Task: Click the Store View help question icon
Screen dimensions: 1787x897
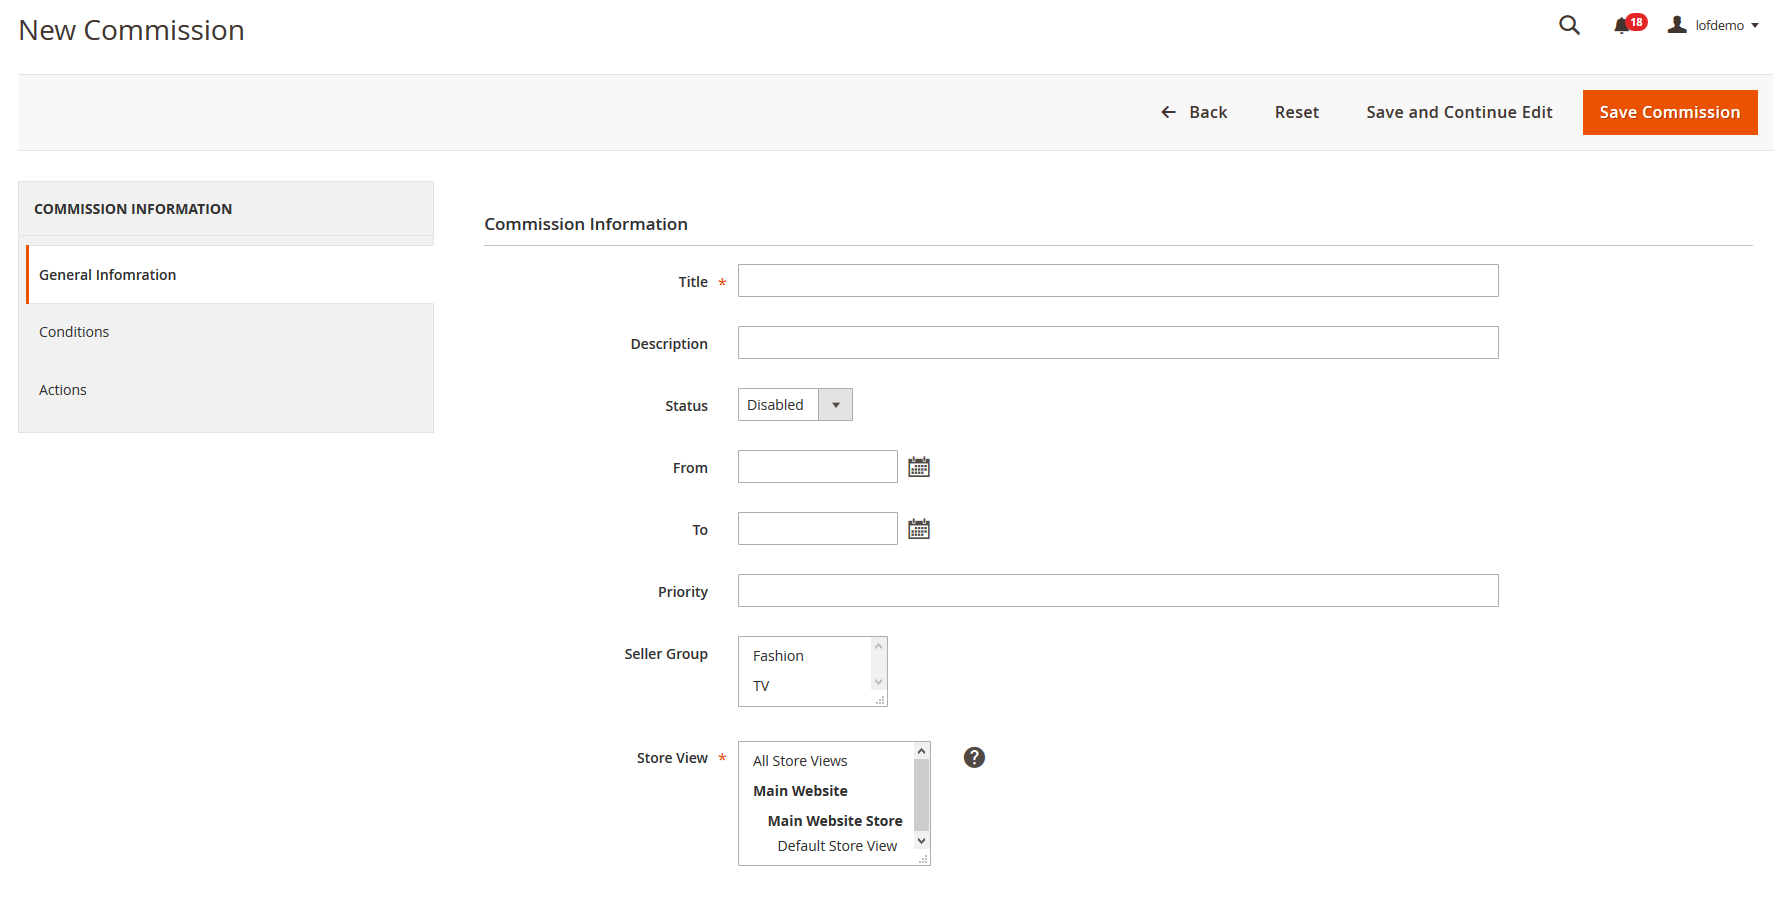Action: point(974,758)
